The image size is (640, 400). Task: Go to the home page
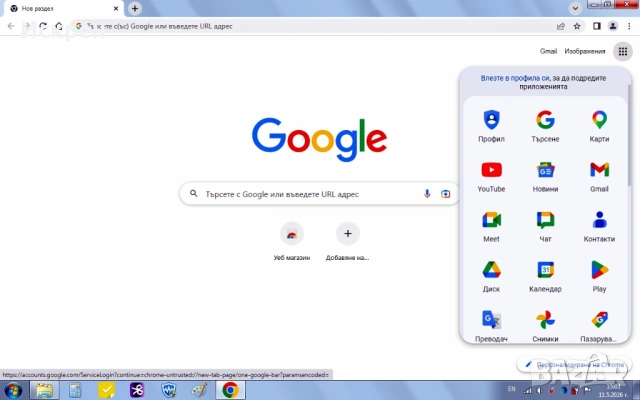[x=59, y=26]
